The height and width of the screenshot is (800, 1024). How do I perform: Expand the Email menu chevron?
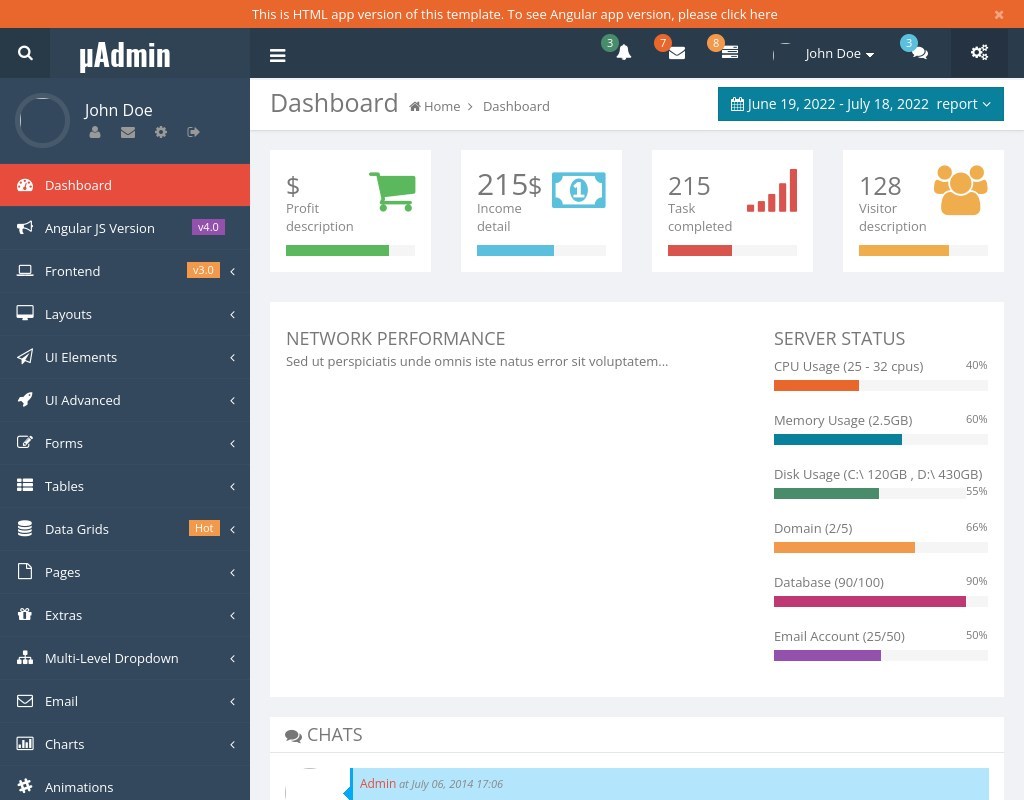pos(232,701)
